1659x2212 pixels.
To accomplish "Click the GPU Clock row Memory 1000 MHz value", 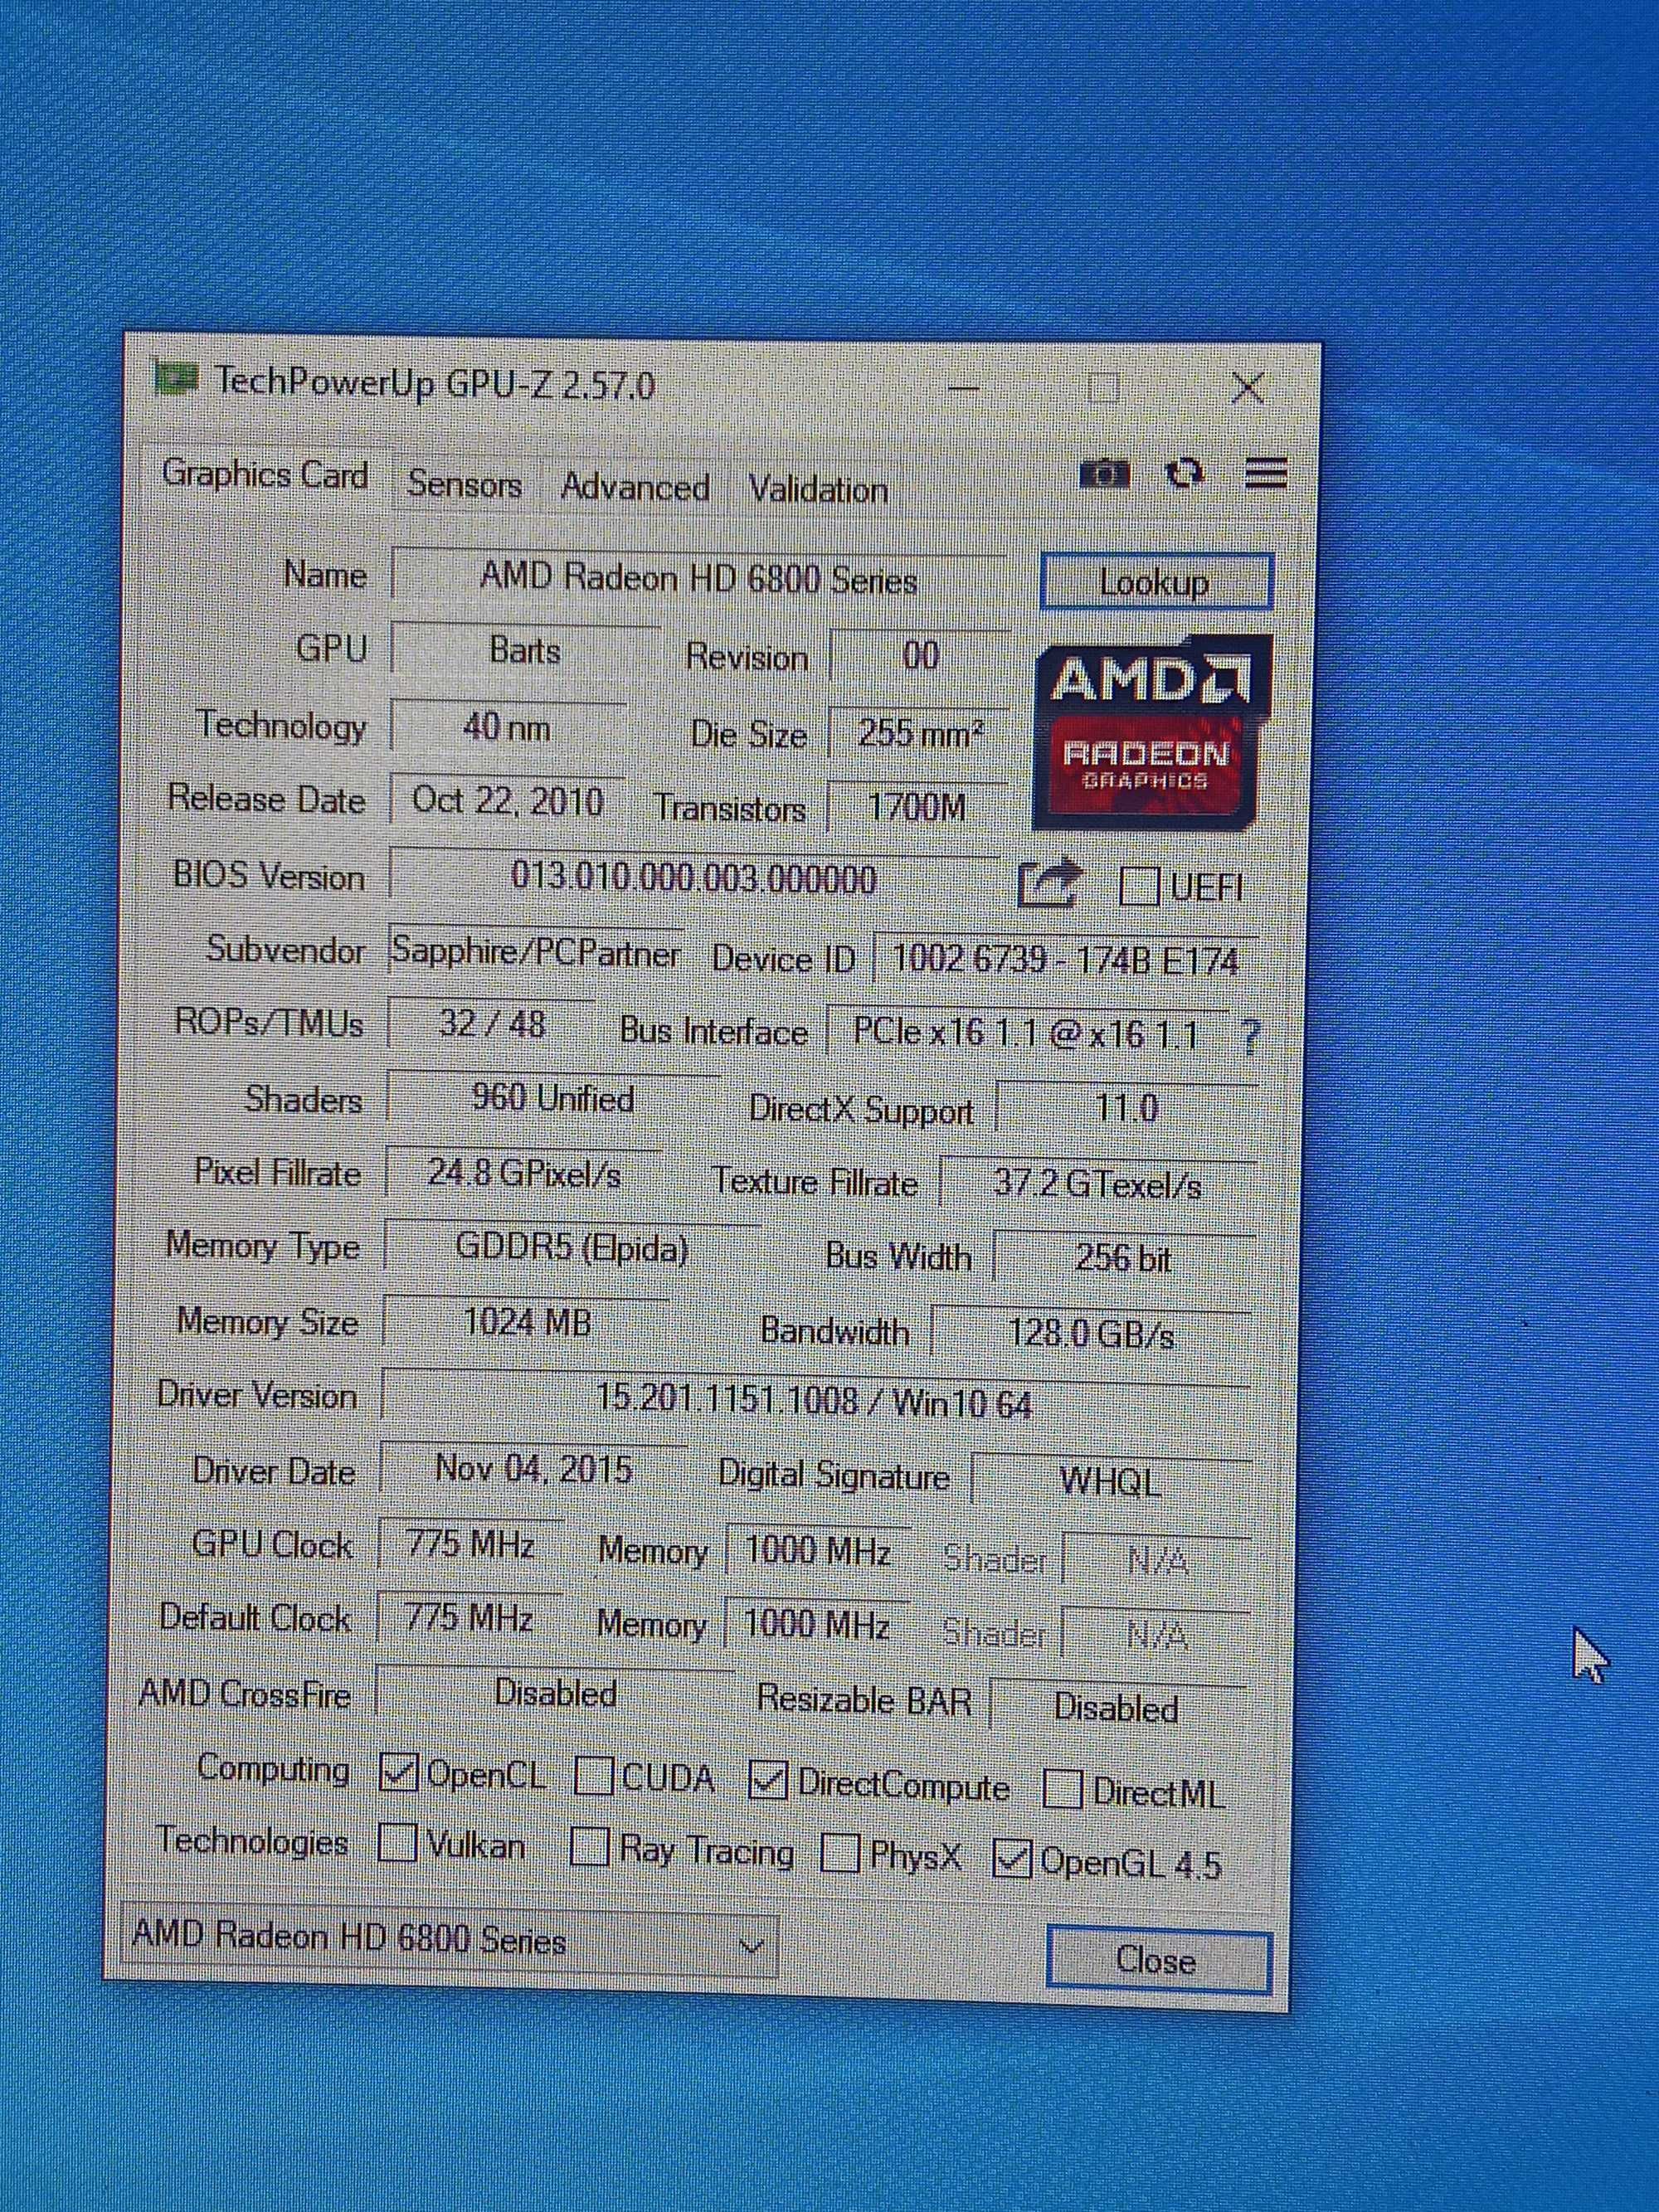I will [x=817, y=1552].
